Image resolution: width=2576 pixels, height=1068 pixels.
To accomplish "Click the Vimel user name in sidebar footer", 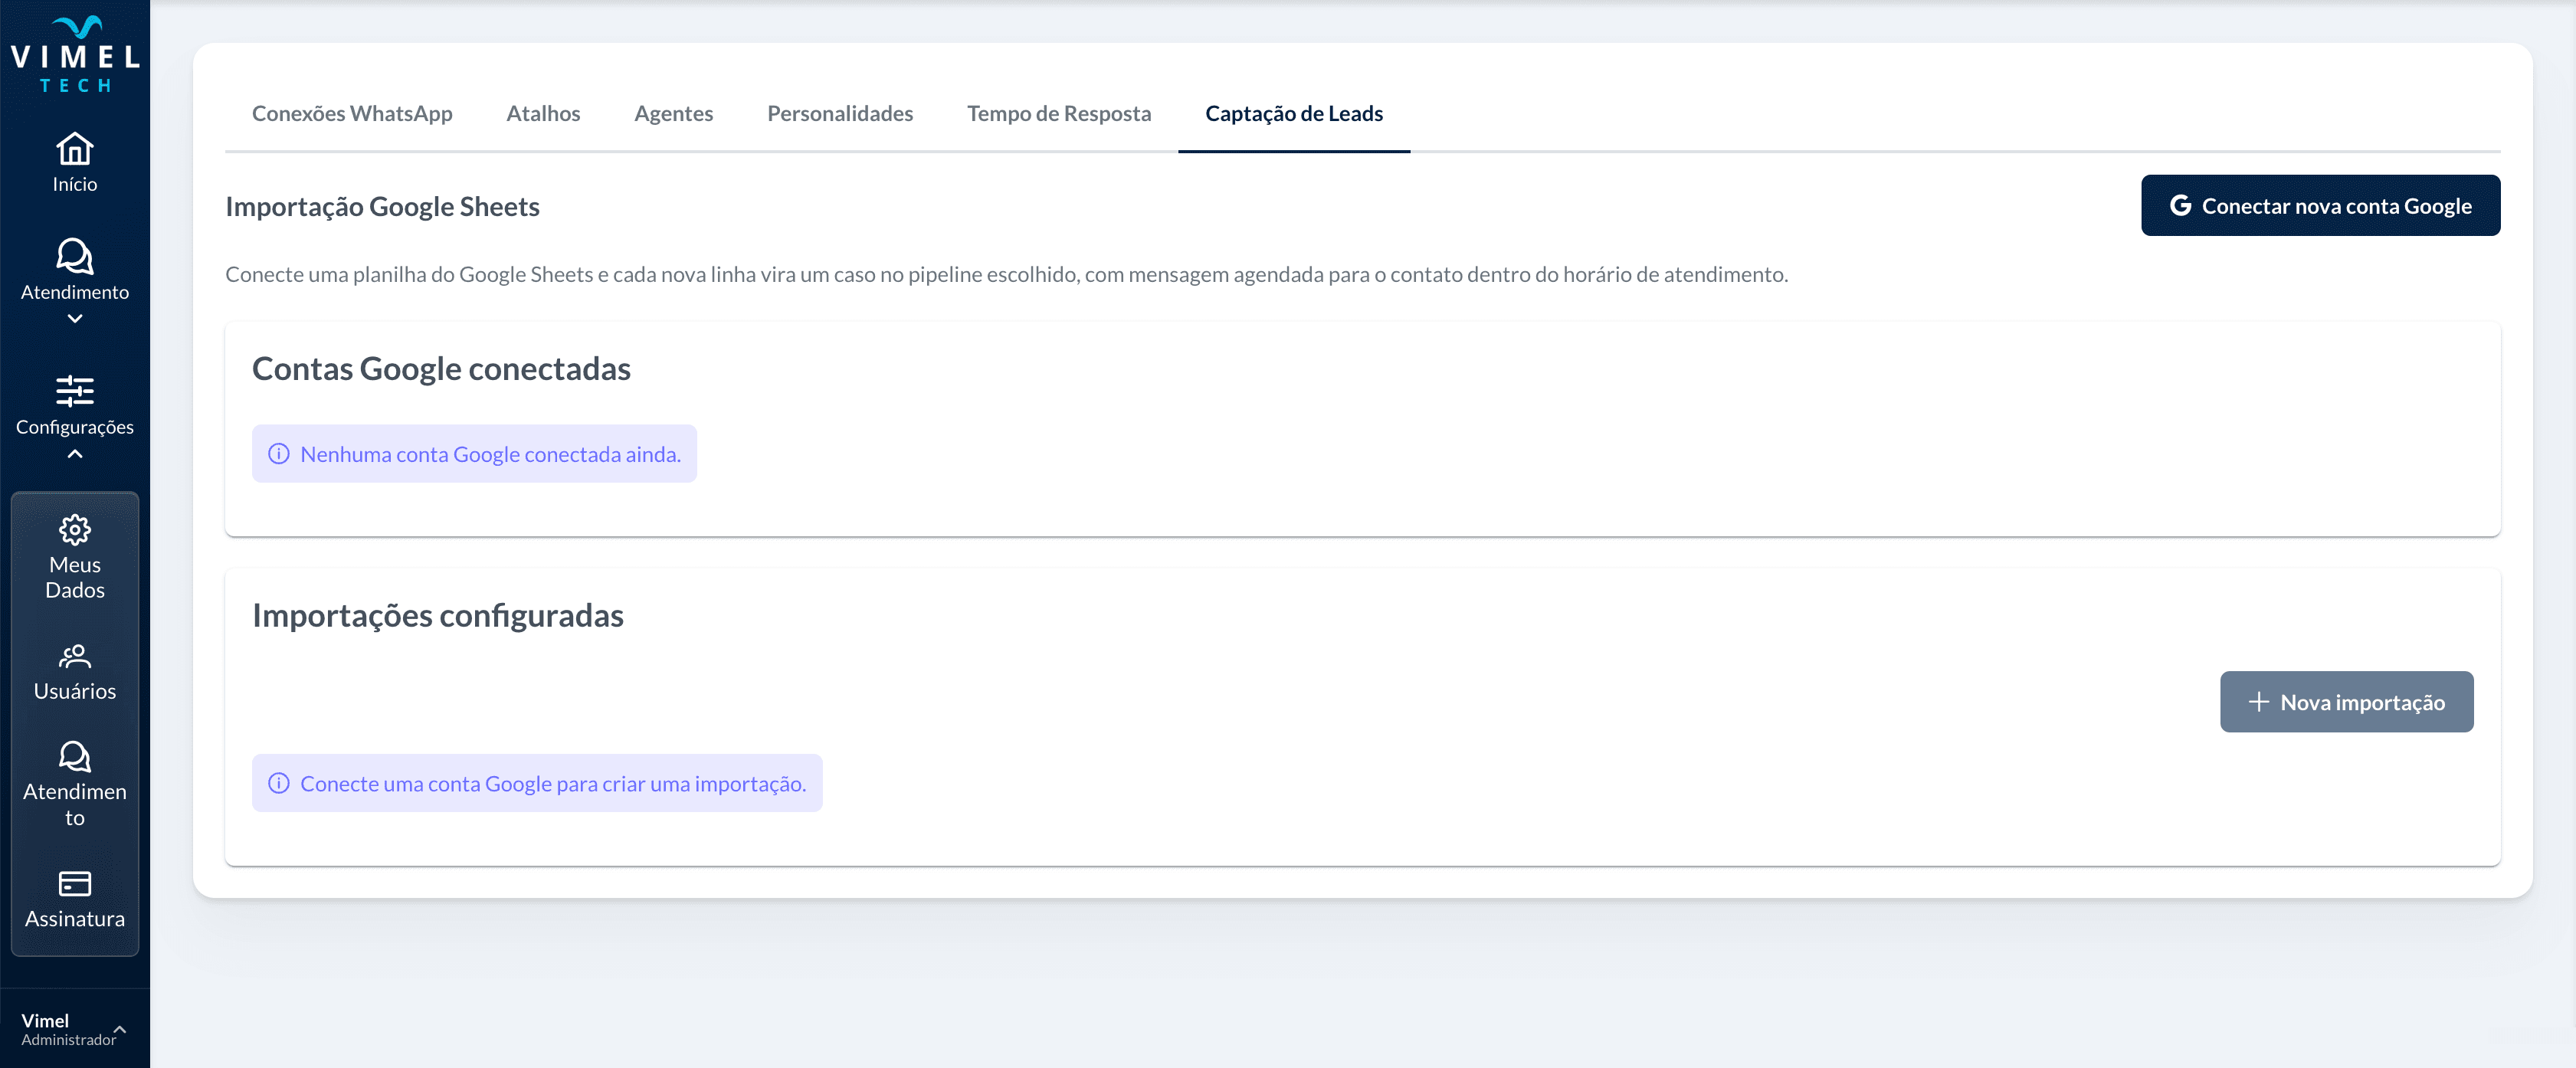I will 45,1020.
